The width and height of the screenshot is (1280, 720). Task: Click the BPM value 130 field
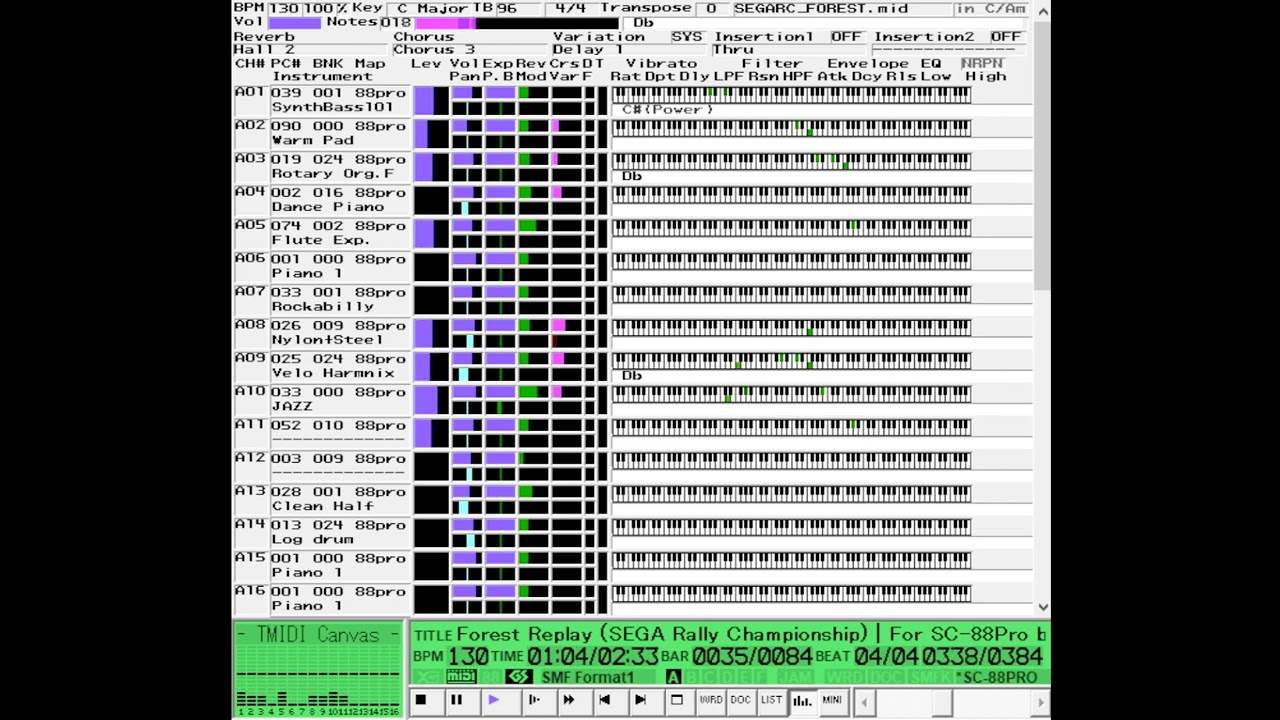point(284,8)
